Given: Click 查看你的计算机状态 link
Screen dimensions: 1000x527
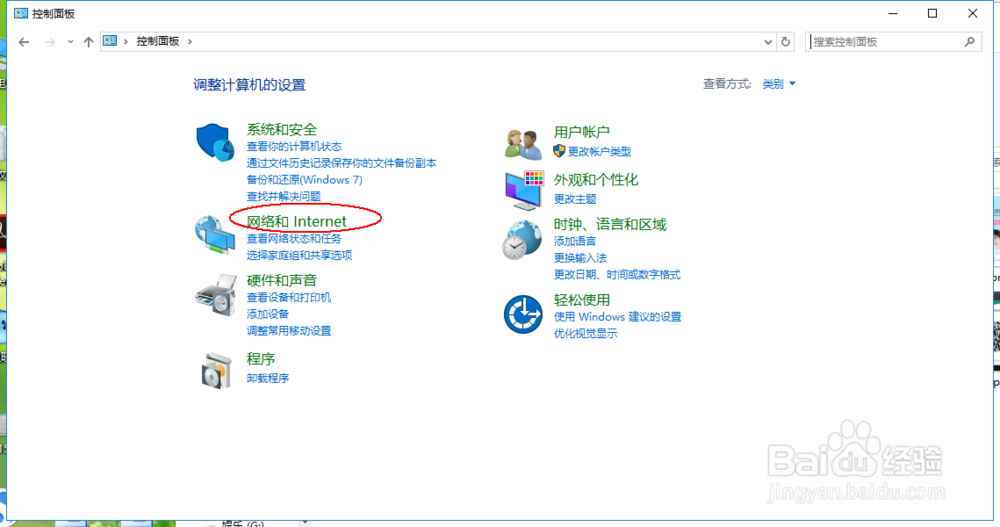Looking at the screenshot, I should point(294,147).
